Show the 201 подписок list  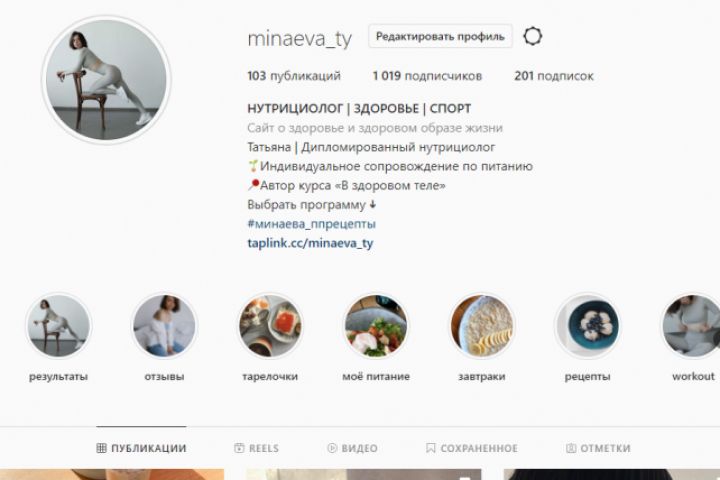coord(554,76)
